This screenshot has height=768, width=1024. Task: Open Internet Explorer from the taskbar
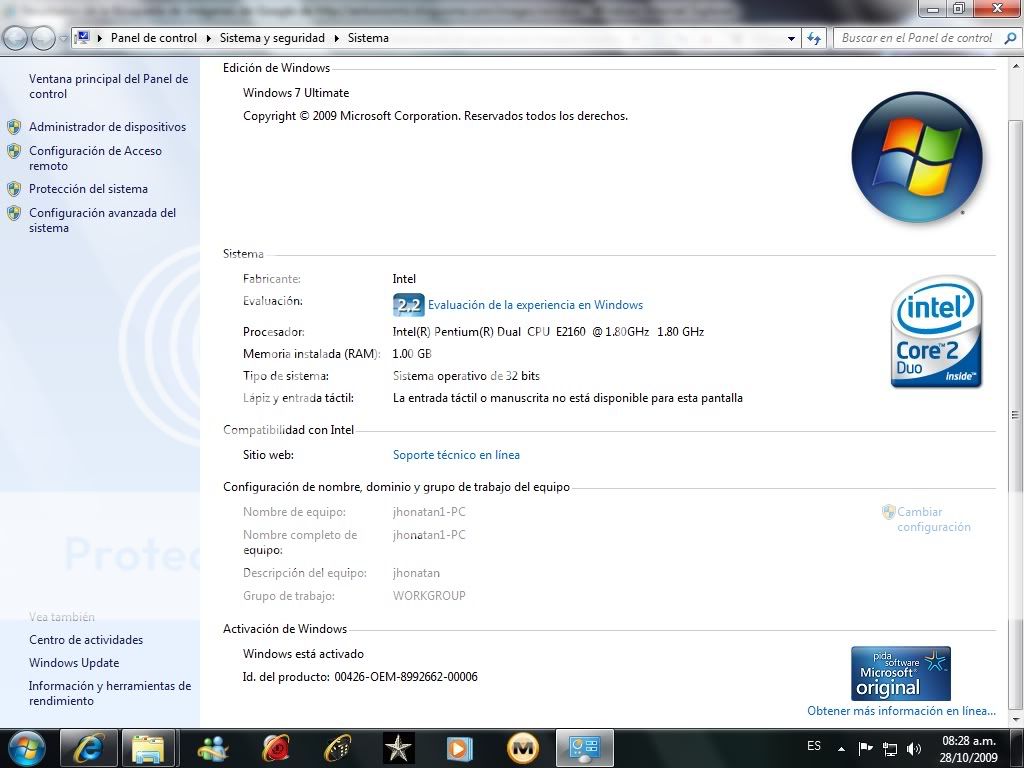pos(89,748)
